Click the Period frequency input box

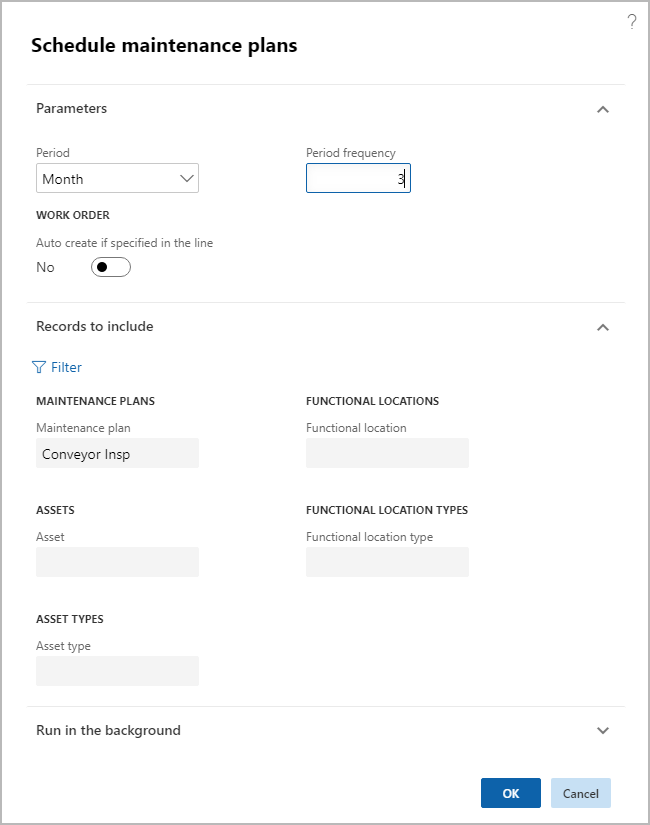[357, 179]
